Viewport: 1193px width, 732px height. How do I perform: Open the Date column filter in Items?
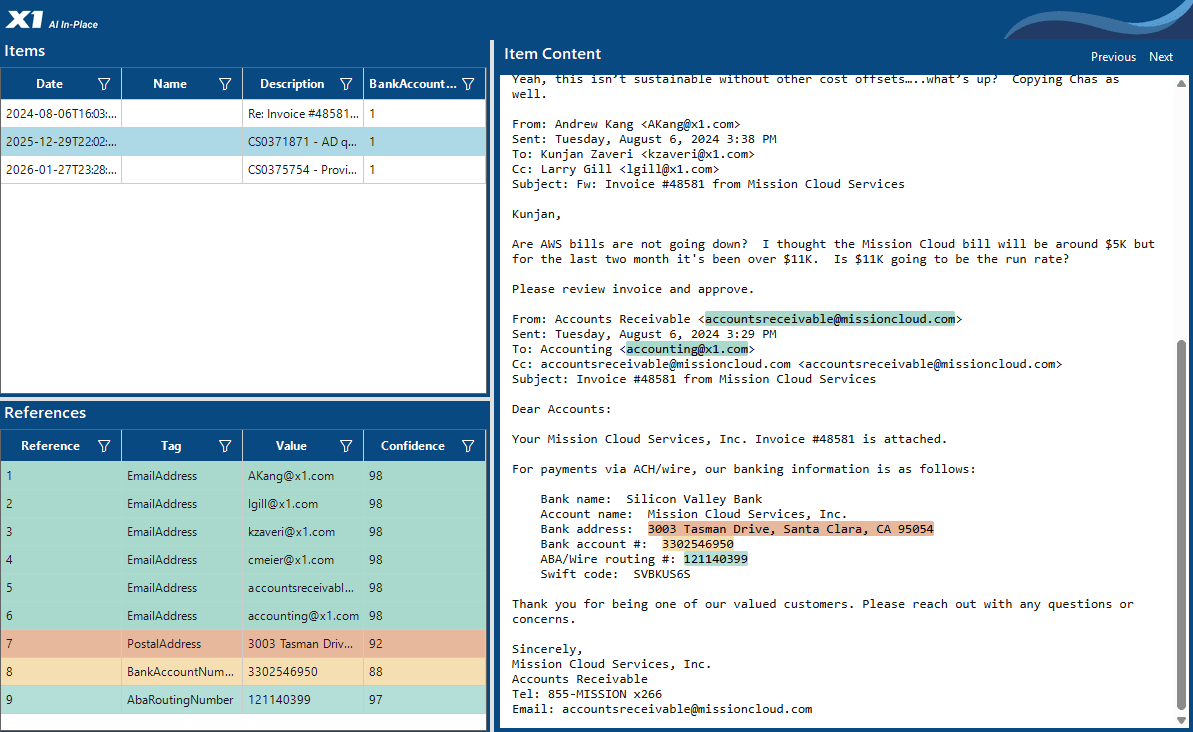click(104, 84)
